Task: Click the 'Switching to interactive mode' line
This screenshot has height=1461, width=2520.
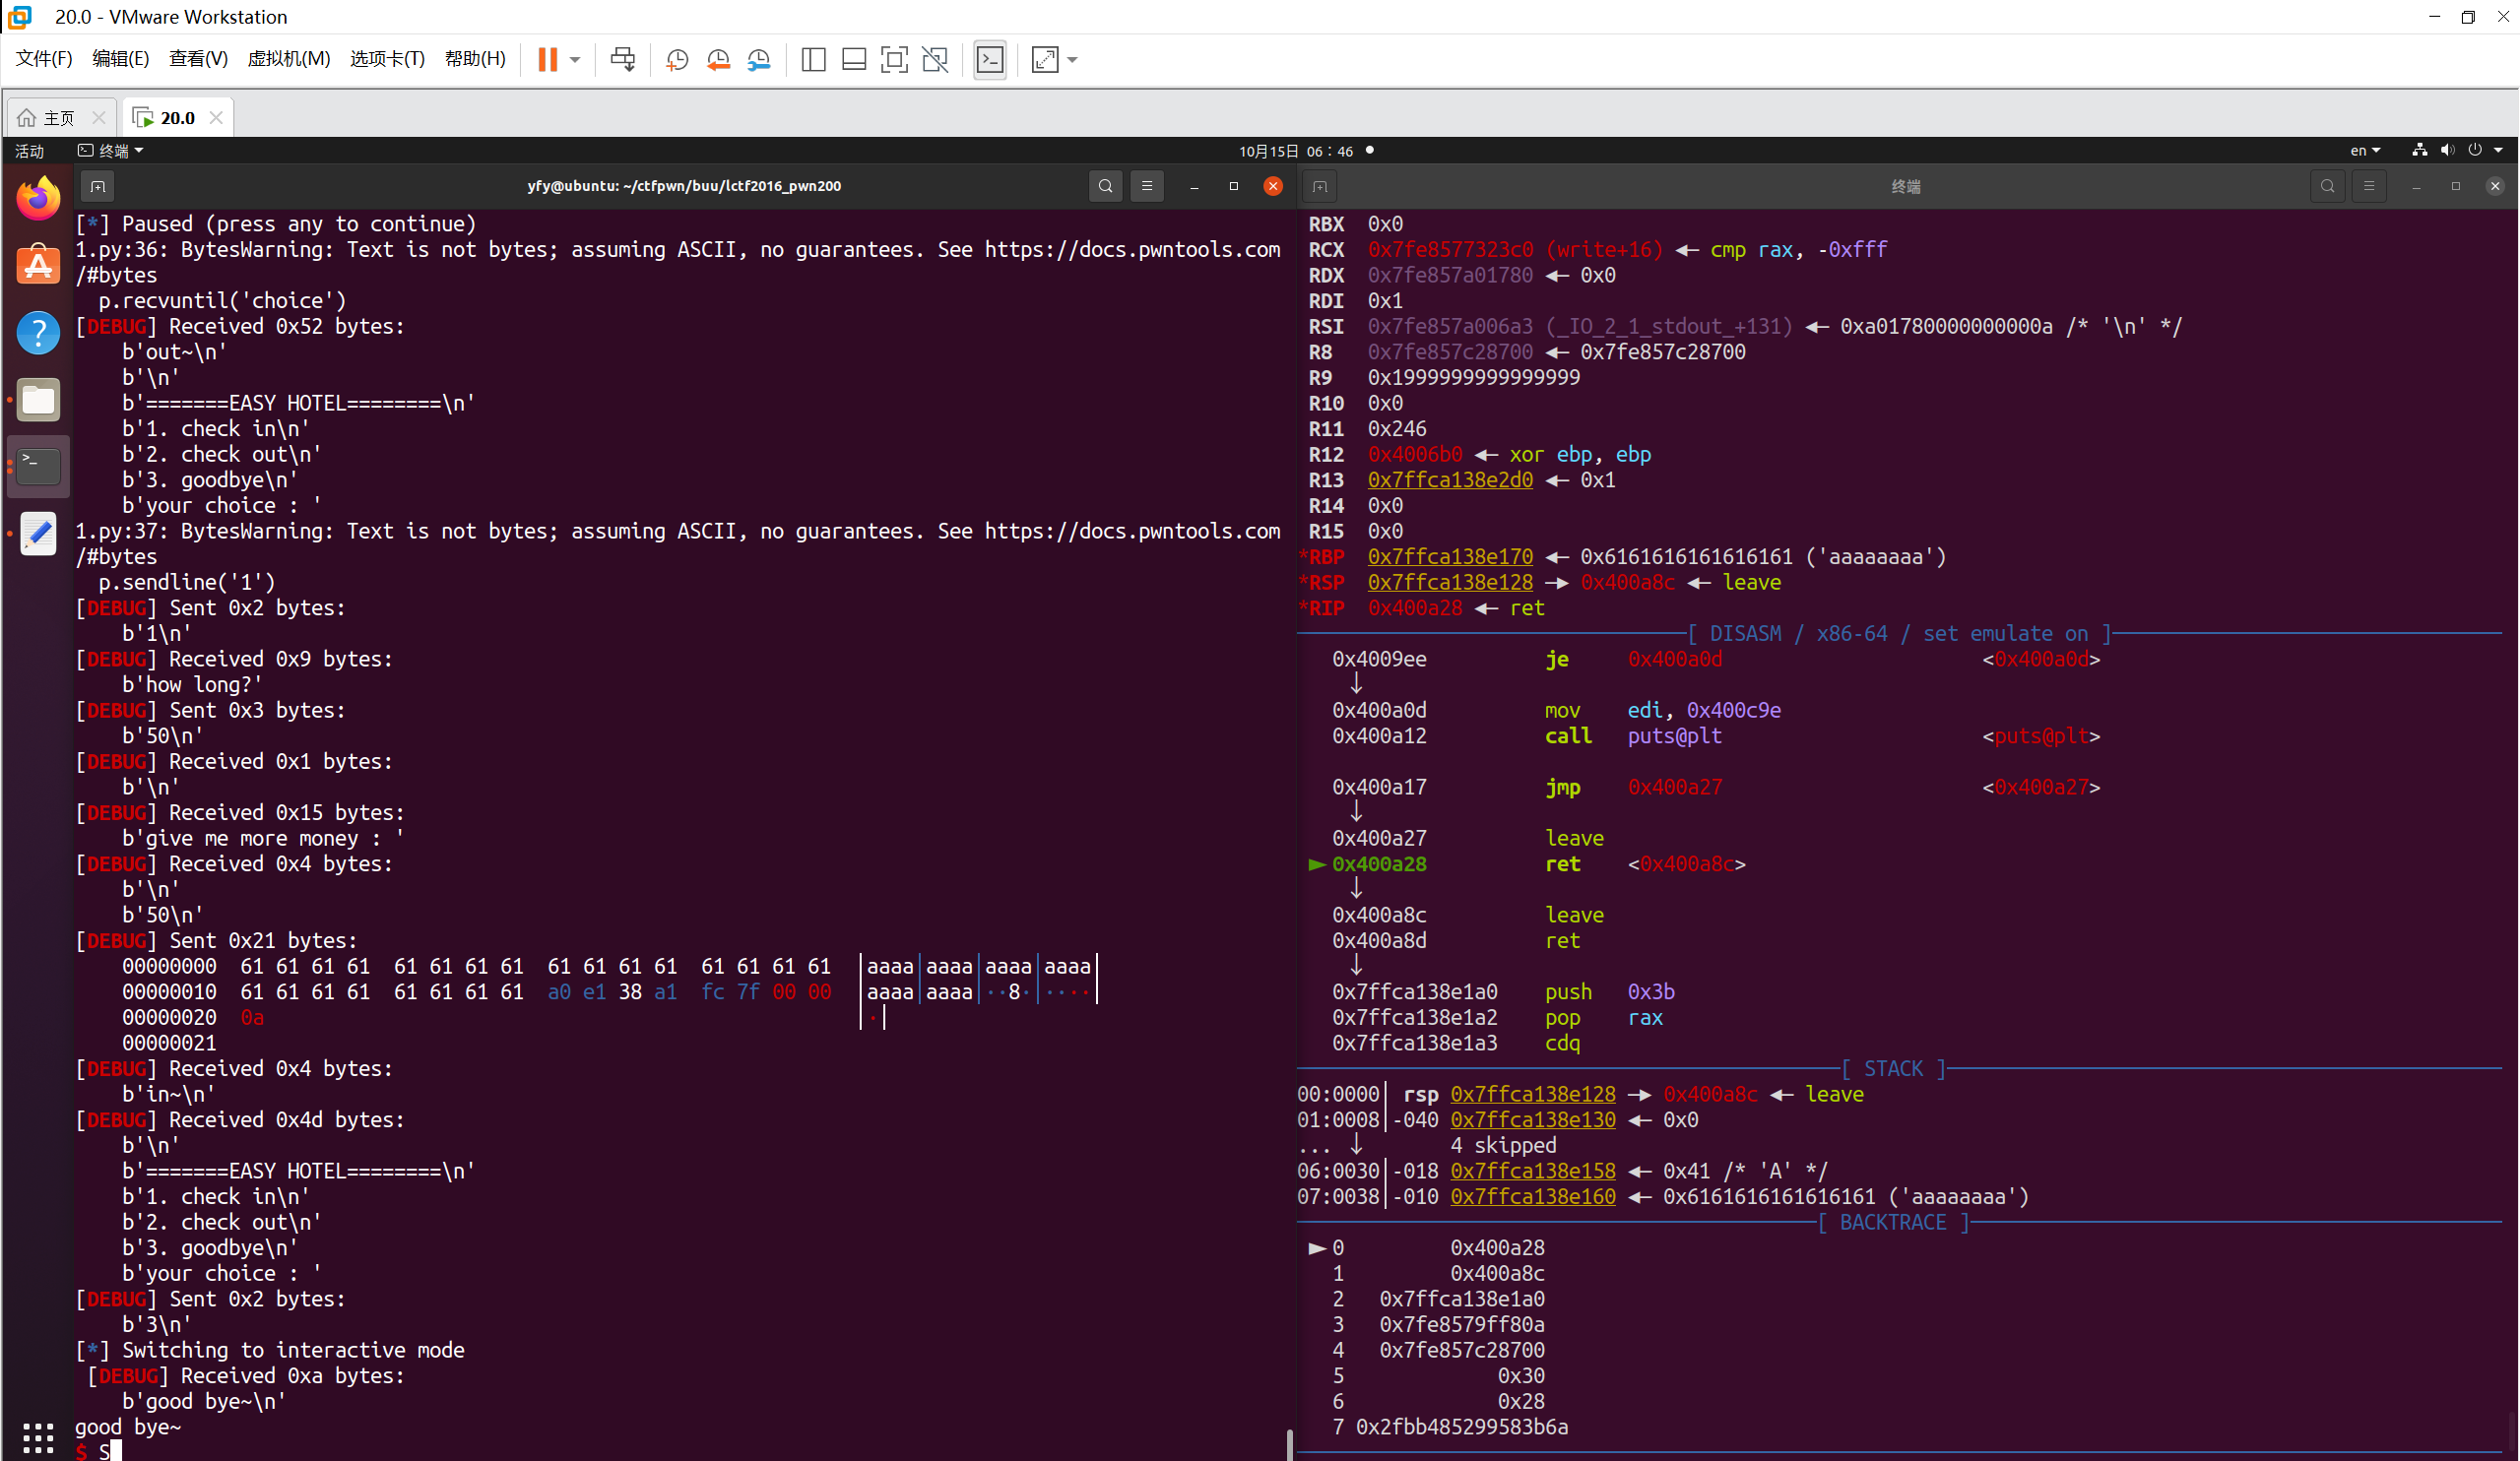Action: [x=271, y=1350]
